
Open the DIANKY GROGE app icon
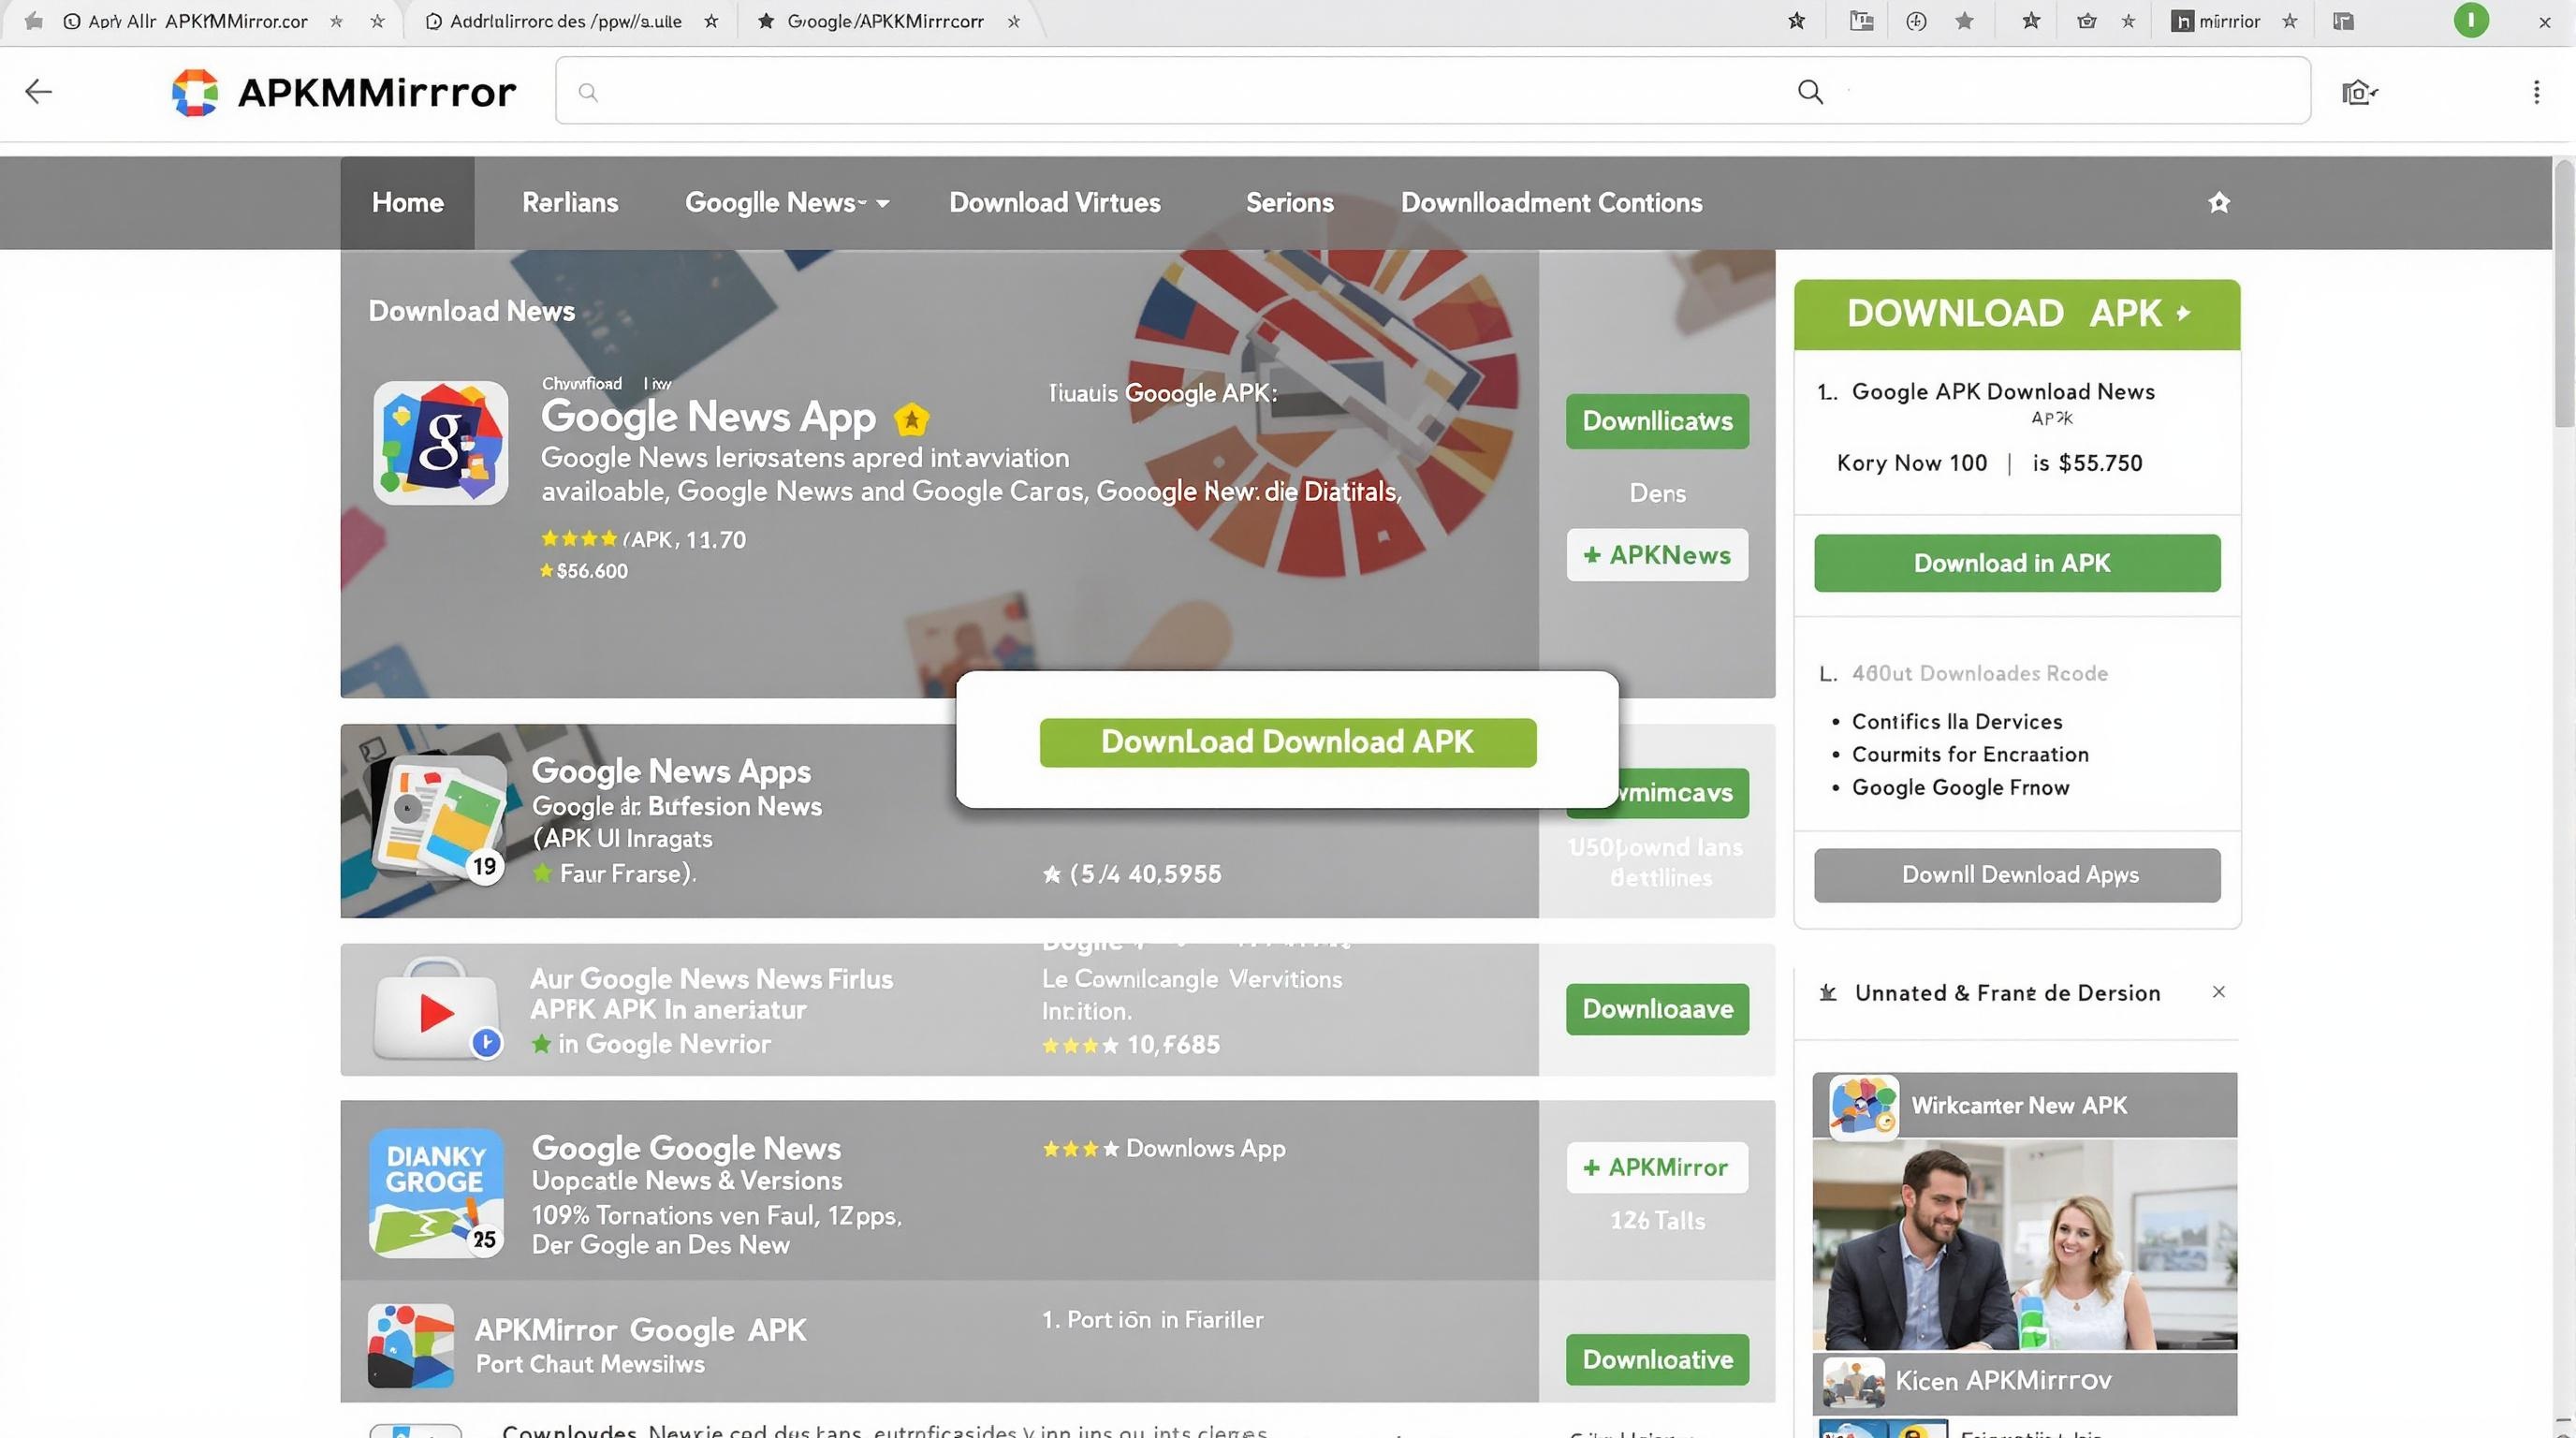[436, 1192]
